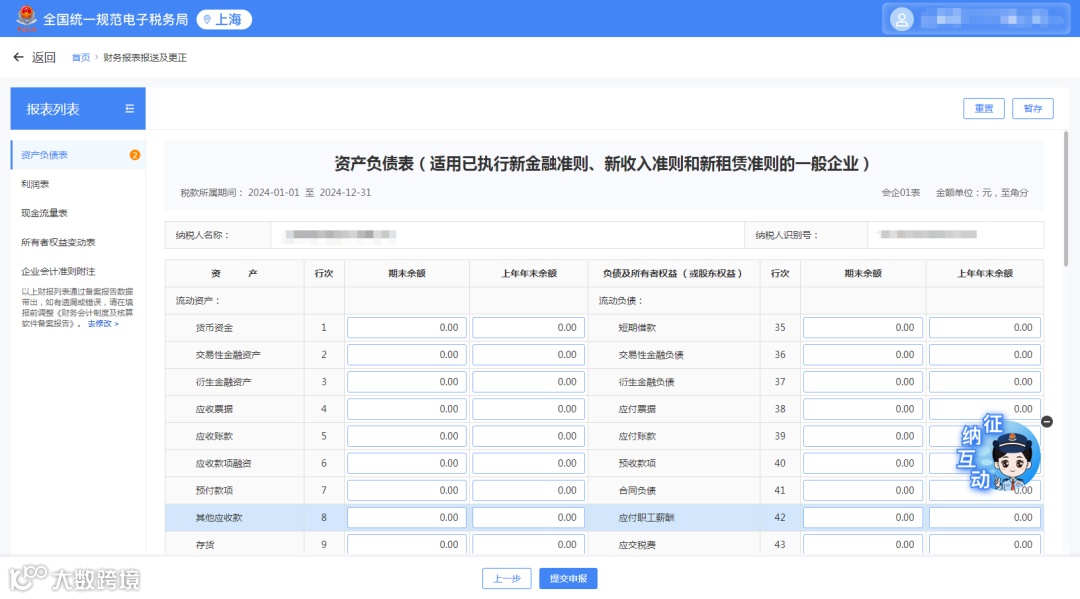The width and height of the screenshot is (1080, 599).
Task: Click the 首页 breadcrumb link
Action: click(81, 57)
